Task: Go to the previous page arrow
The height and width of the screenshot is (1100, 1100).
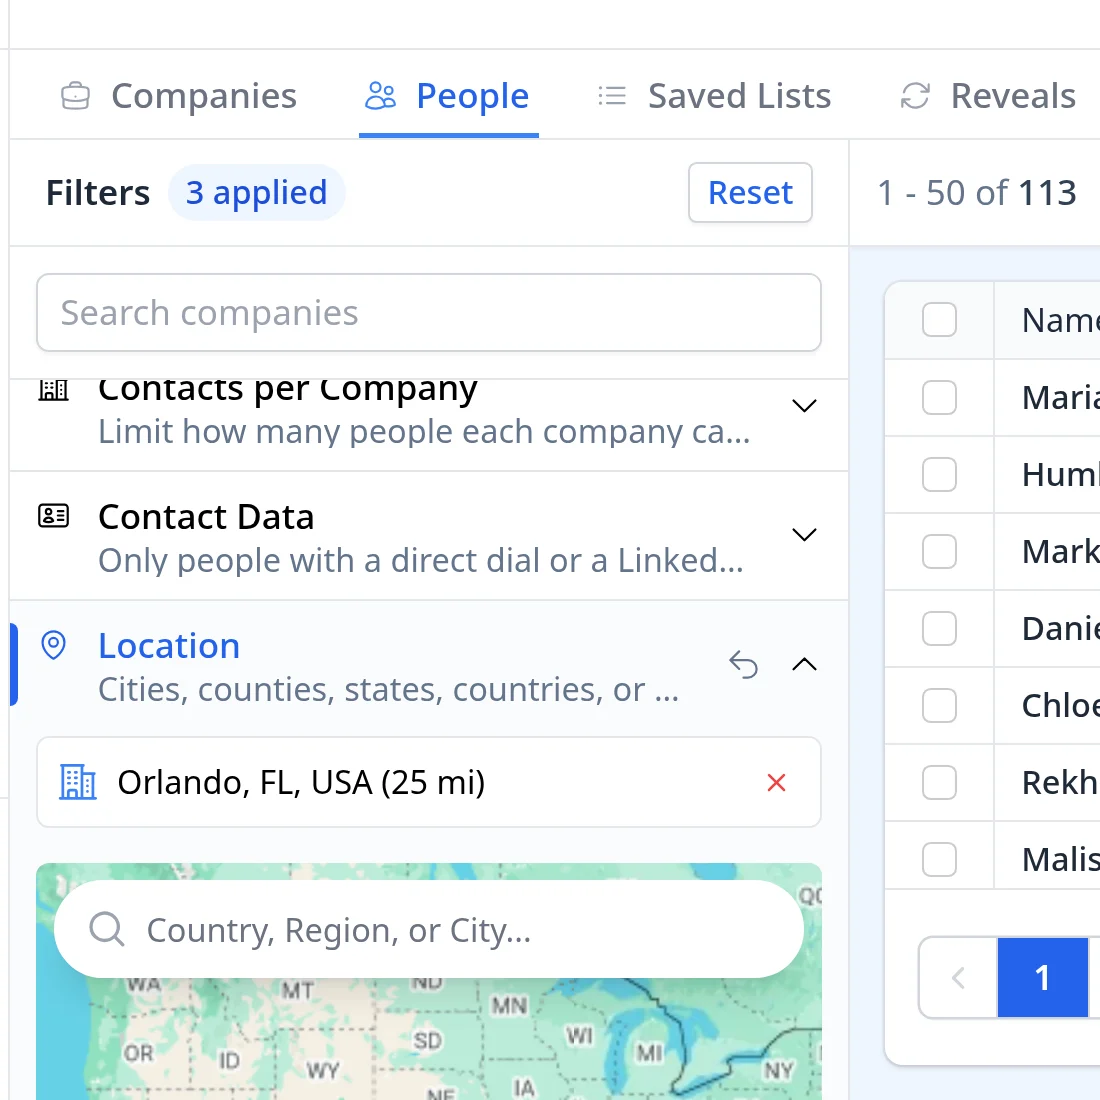Action: 958,977
